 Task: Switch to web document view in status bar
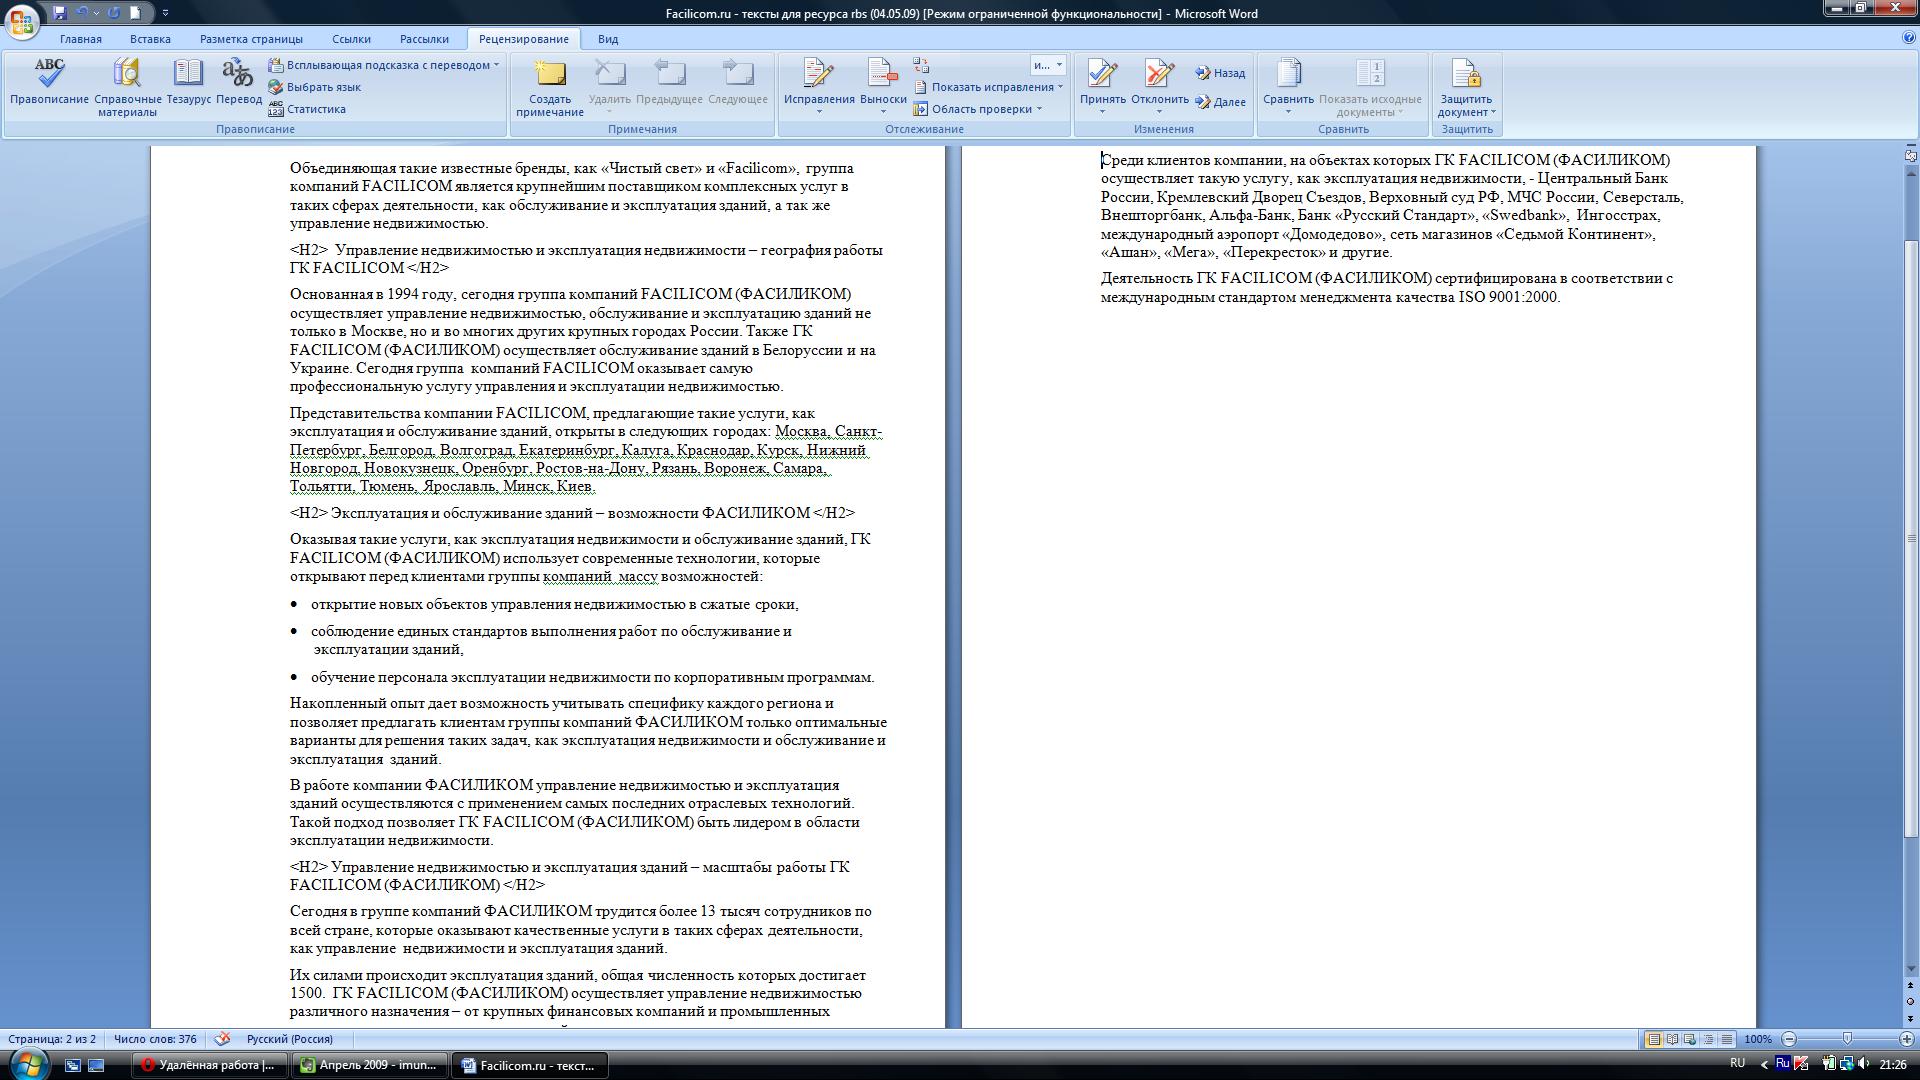[1690, 1039]
